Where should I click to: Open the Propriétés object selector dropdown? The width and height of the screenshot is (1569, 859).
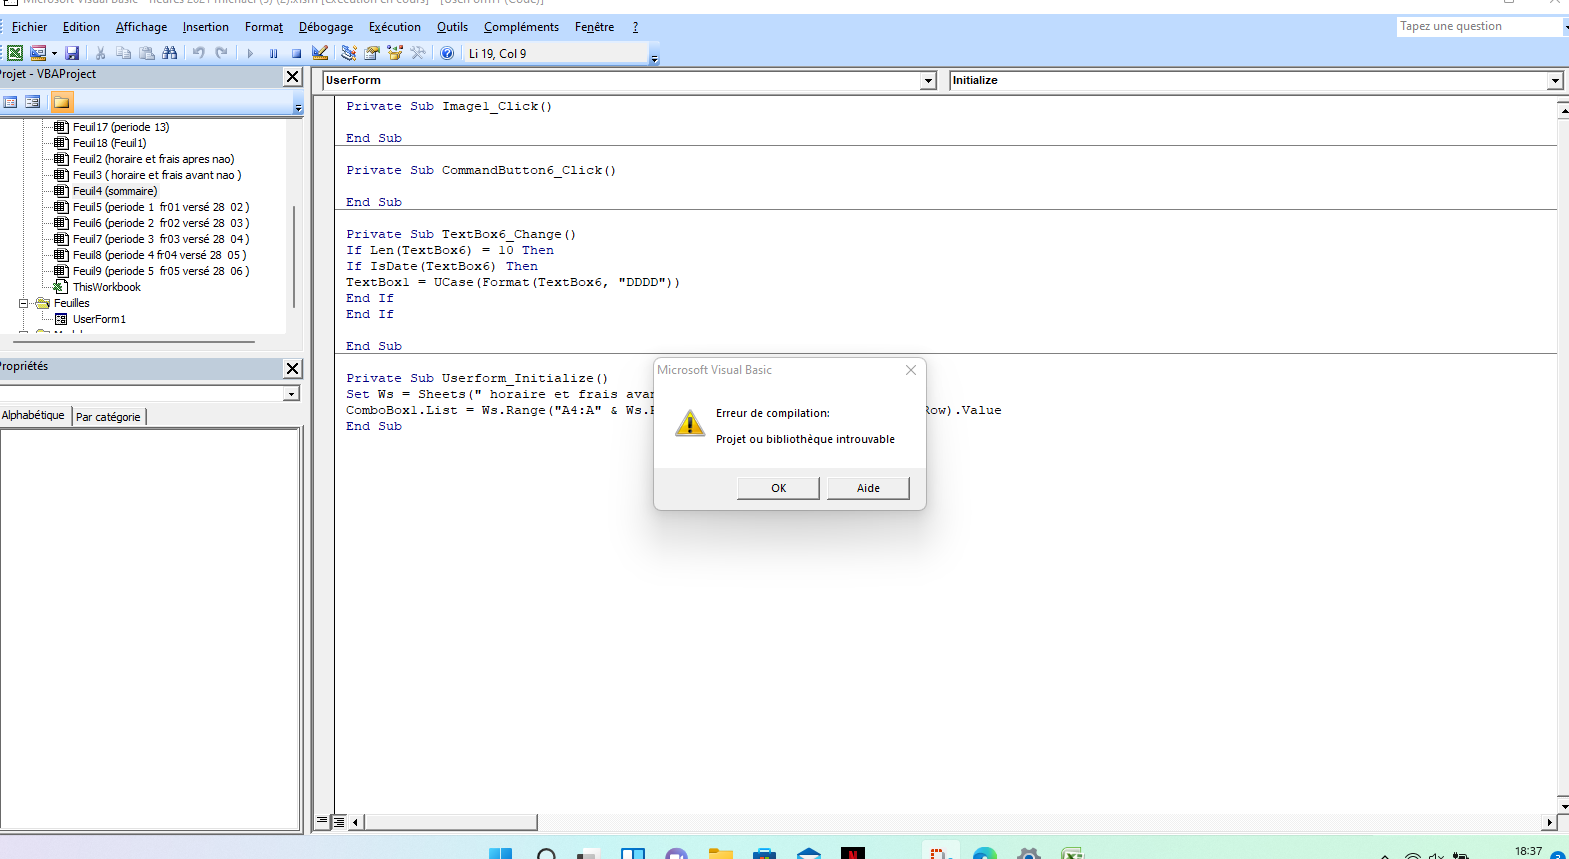point(291,394)
